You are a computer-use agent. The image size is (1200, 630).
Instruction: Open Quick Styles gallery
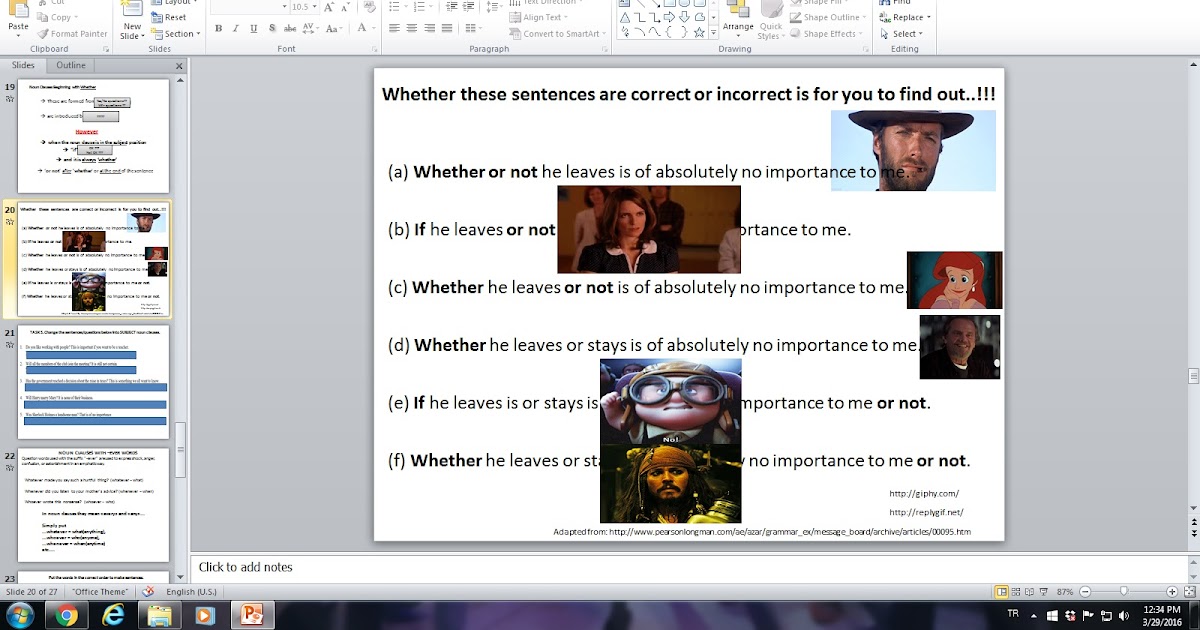tap(770, 22)
